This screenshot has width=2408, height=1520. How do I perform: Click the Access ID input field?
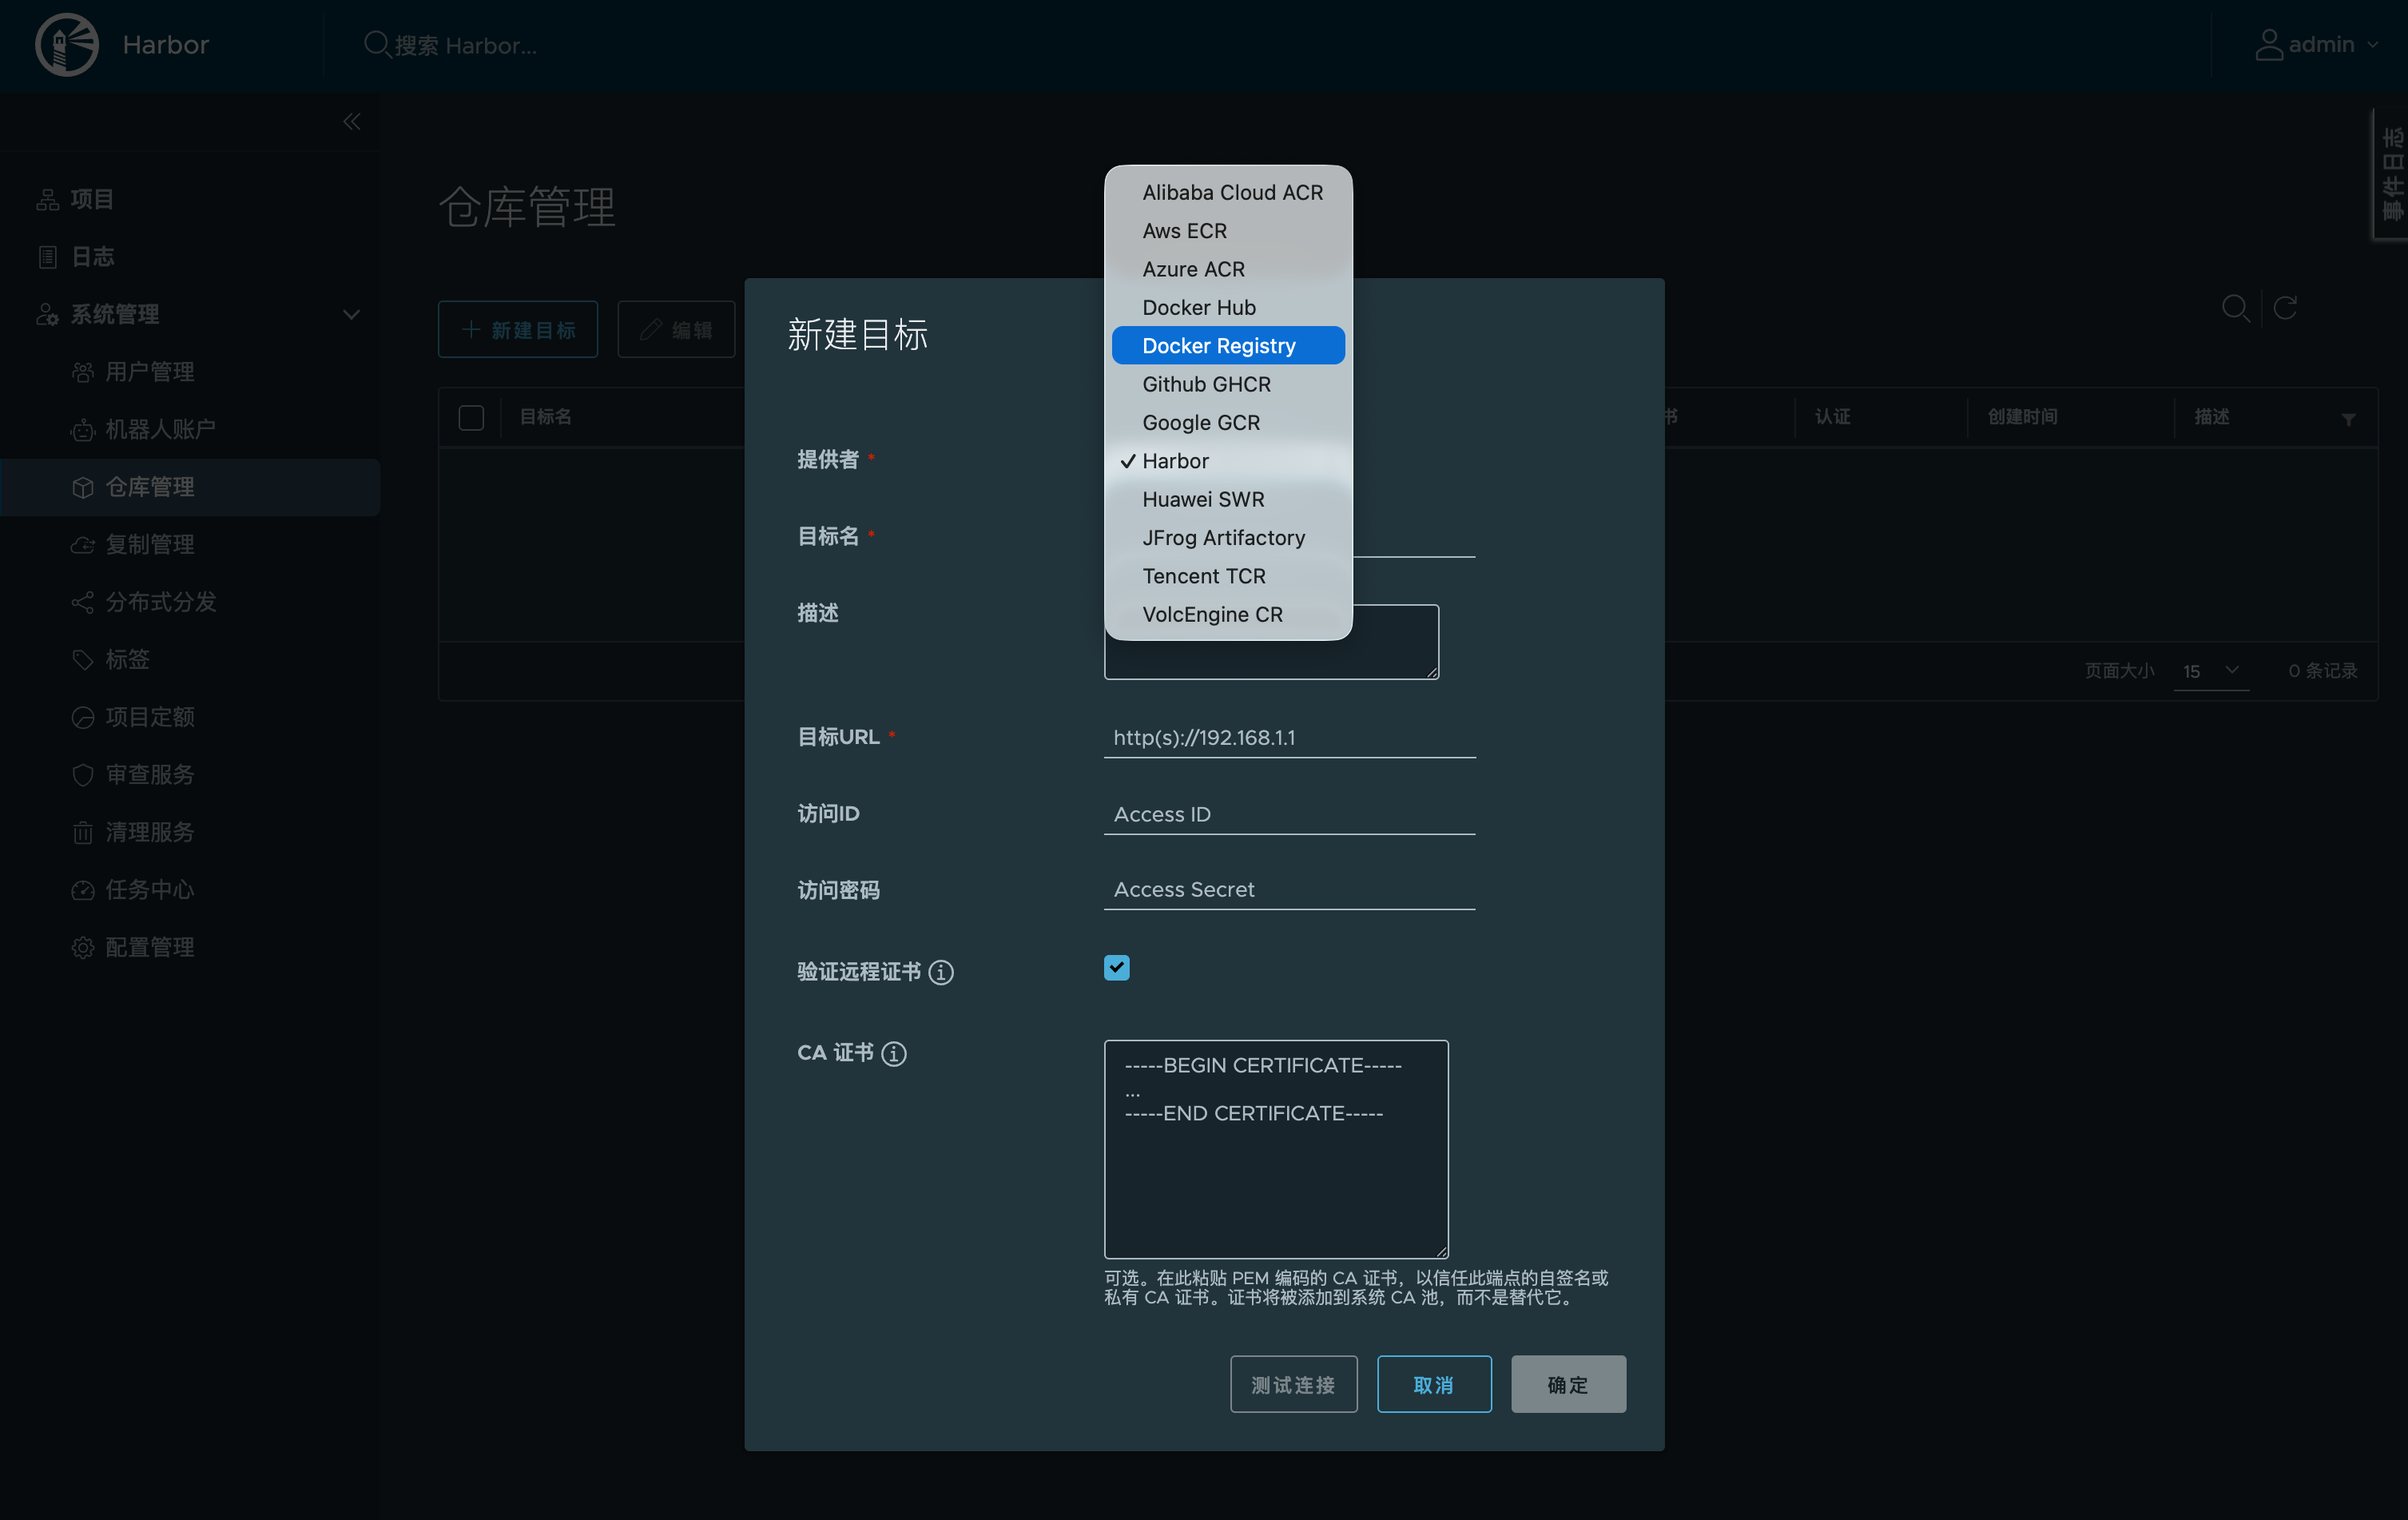pos(1289,814)
